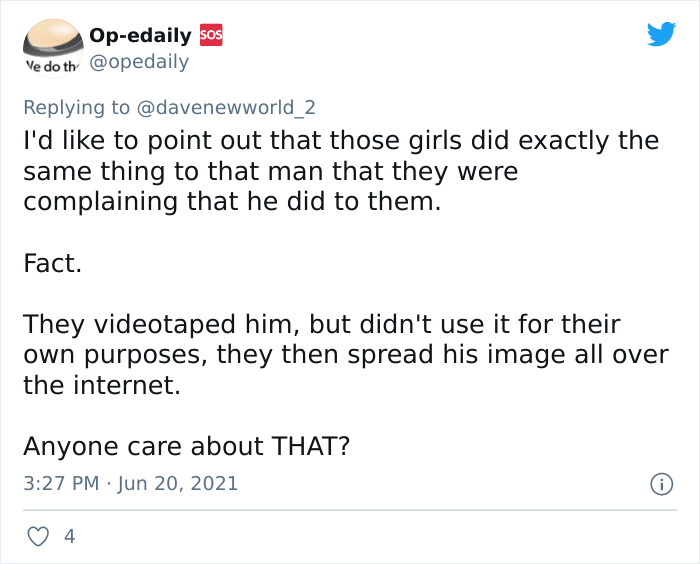Click the "Fact." line in the tweet

tap(52, 264)
